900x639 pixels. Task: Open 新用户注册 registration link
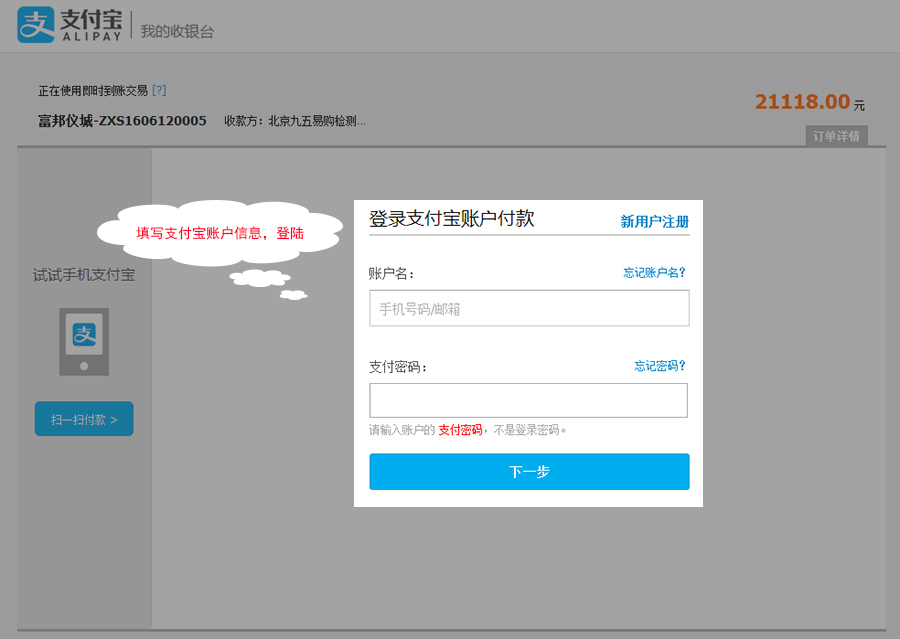coord(654,222)
